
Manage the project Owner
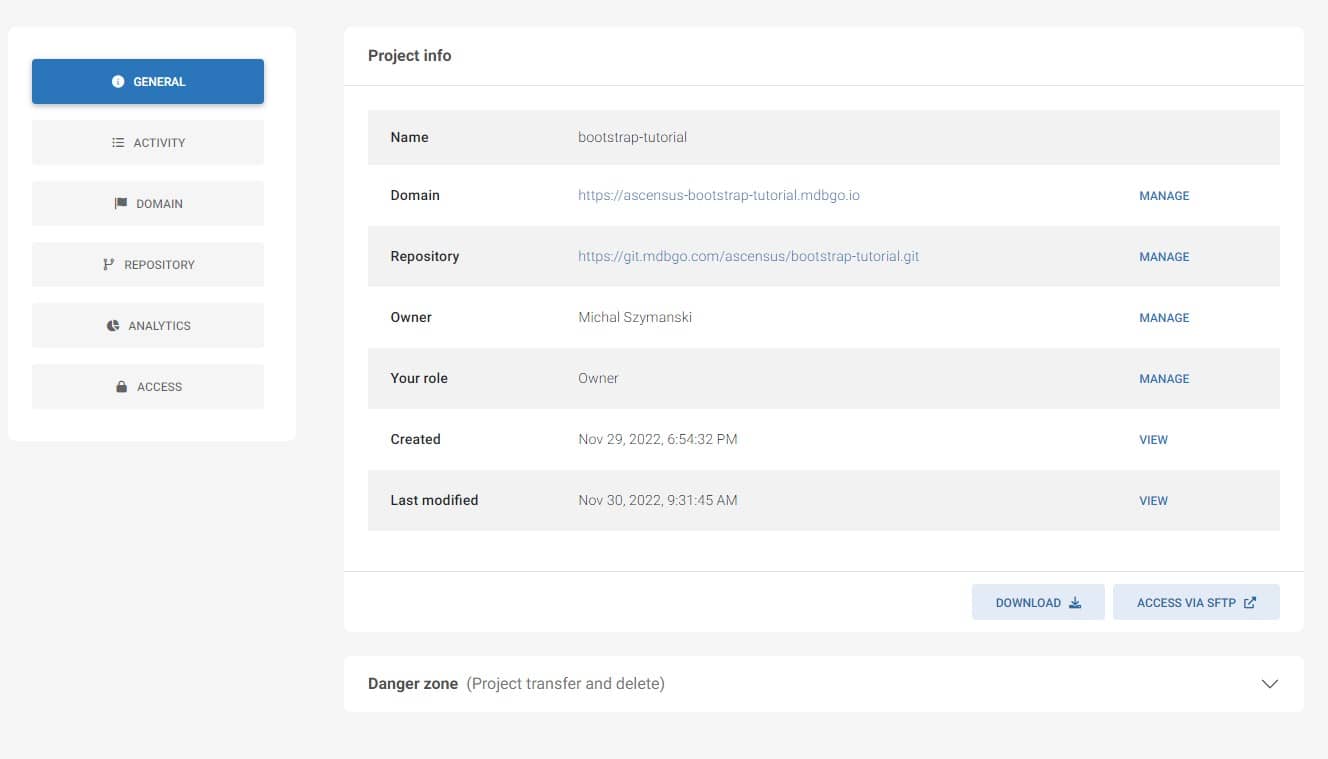tap(1164, 318)
